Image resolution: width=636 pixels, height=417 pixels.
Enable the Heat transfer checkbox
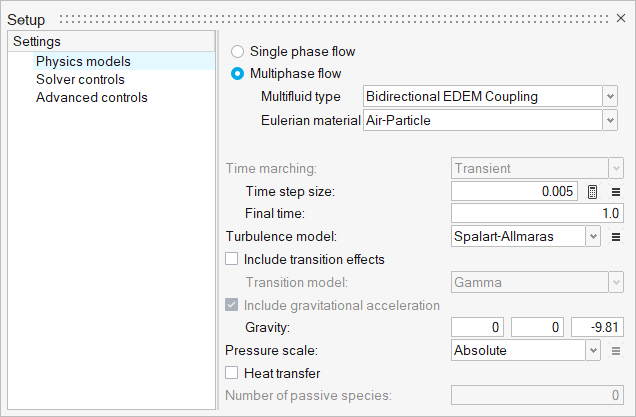(233, 373)
